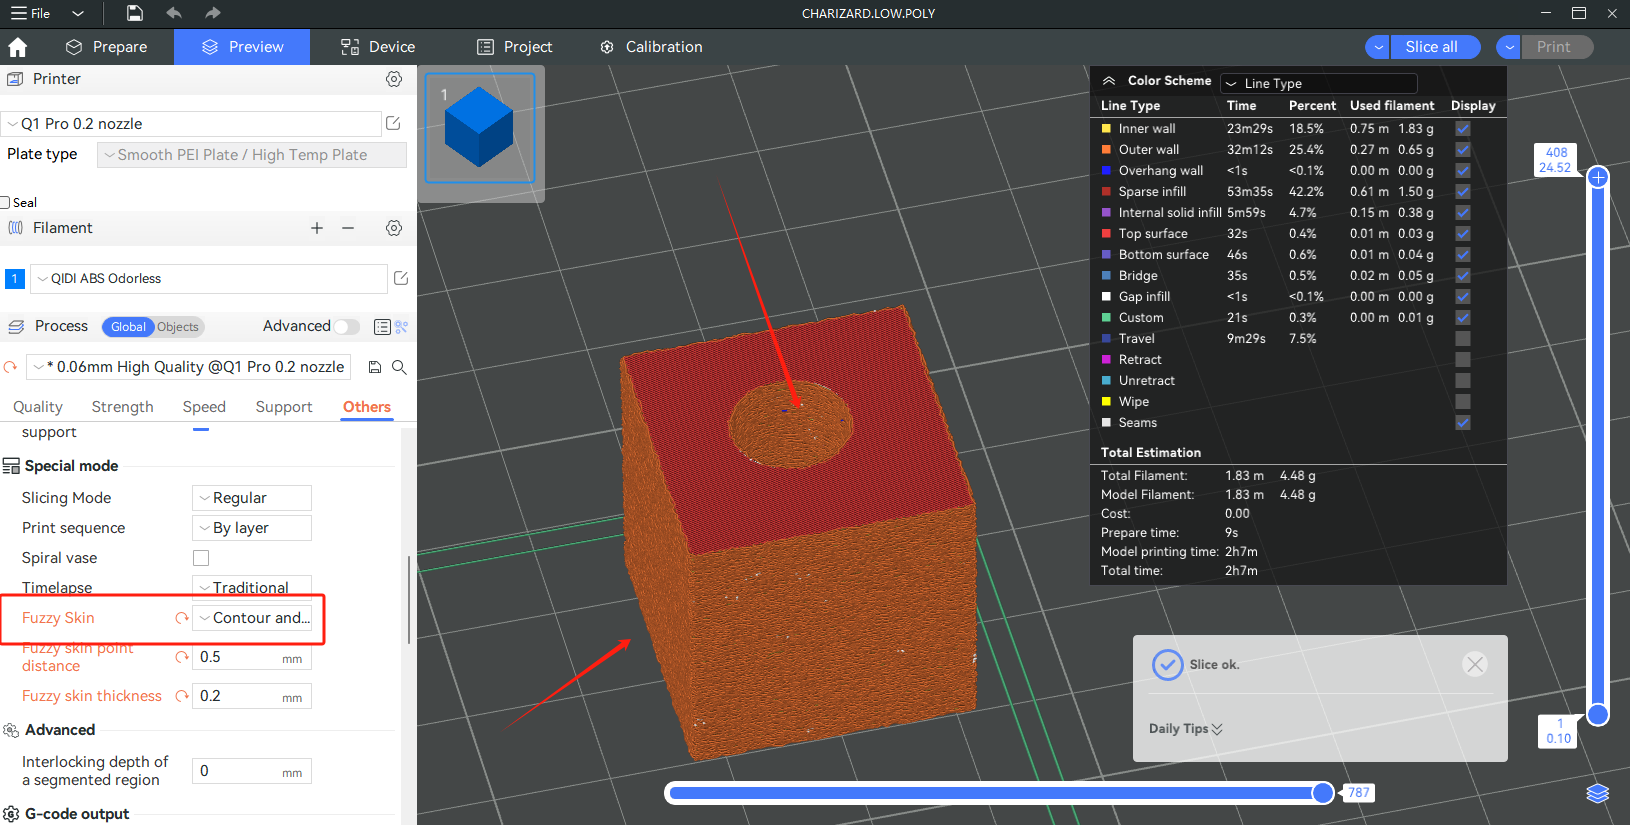
Task: Open the Strength settings tab
Action: click(122, 407)
